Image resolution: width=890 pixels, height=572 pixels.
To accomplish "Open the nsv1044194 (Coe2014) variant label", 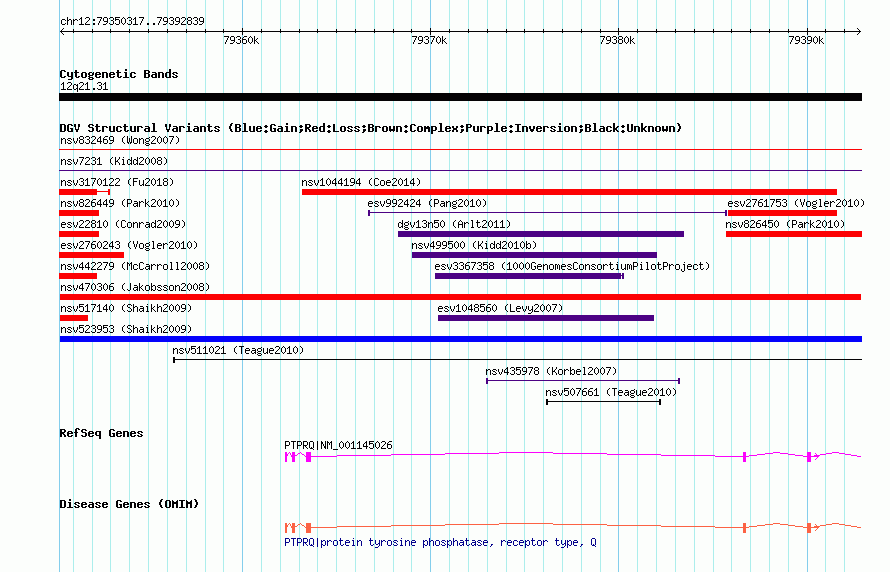I will pyautogui.click(x=361, y=182).
